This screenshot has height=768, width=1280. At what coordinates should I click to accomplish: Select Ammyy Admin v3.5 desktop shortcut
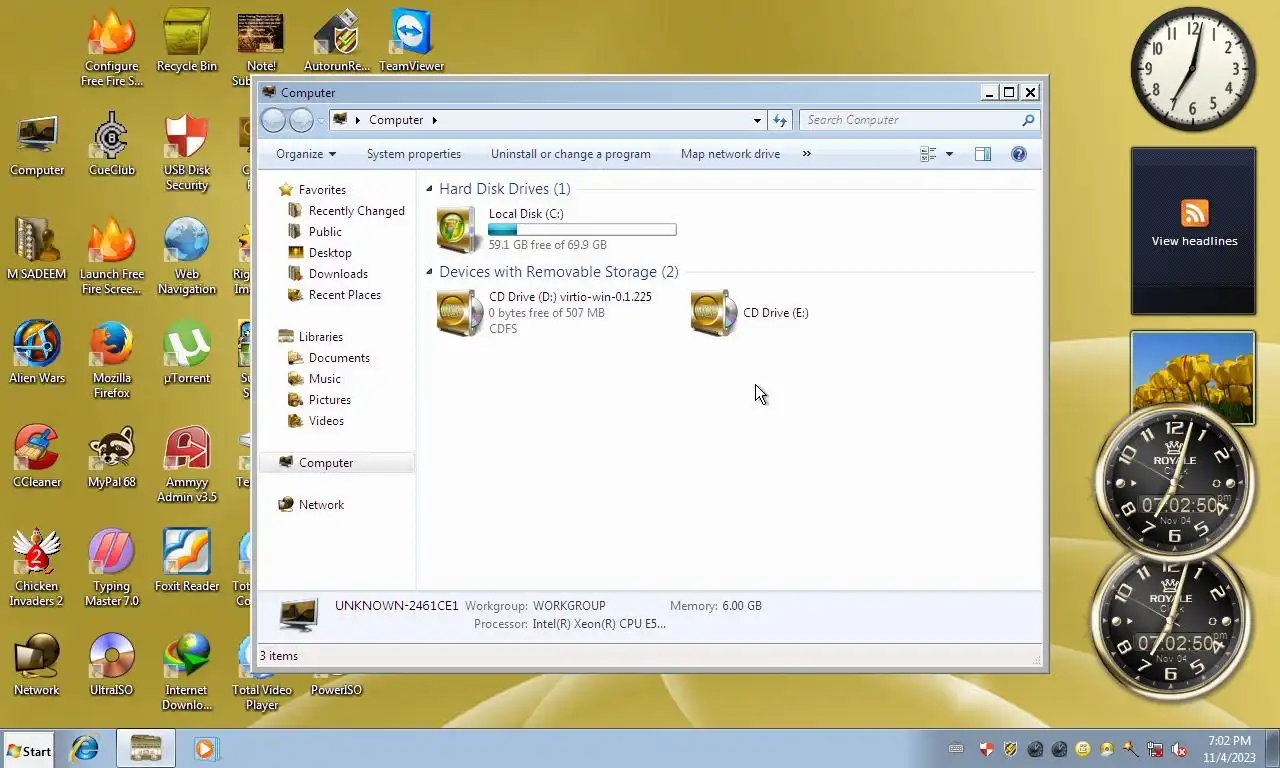(187, 464)
